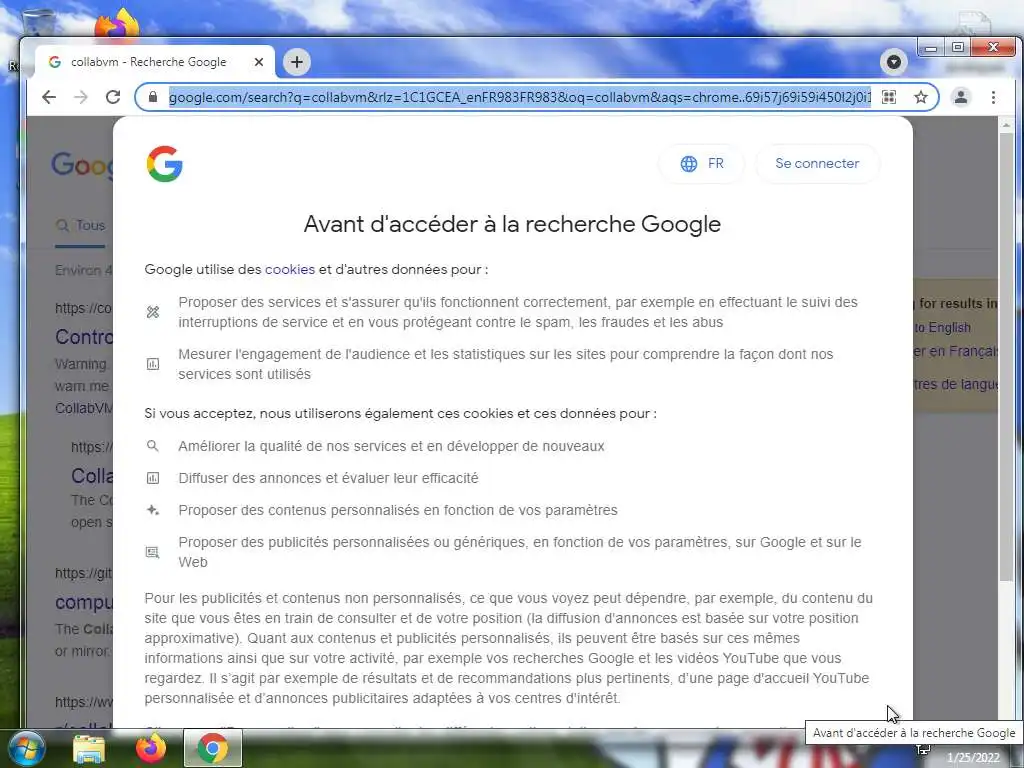Image resolution: width=1024 pixels, height=768 pixels.
Task: Open the QR code icon in address bar
Action: coord(889,97)
